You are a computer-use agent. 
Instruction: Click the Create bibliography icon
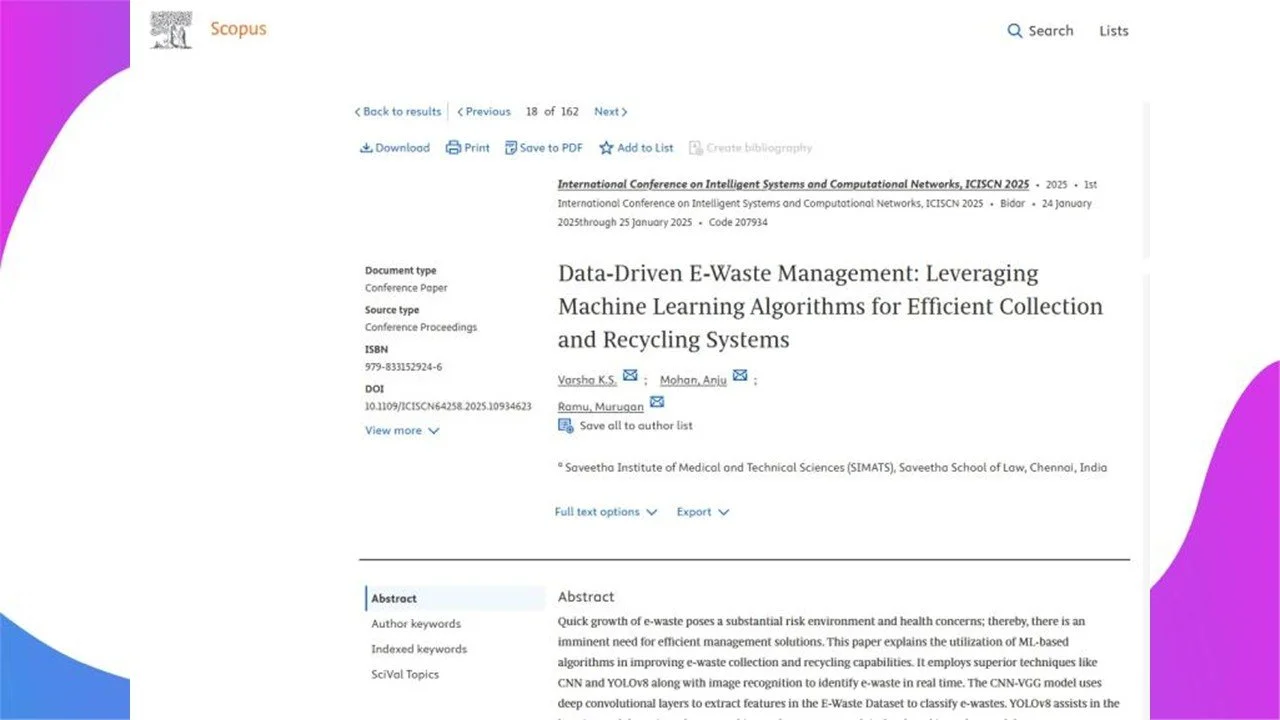(x=696, y=148)
